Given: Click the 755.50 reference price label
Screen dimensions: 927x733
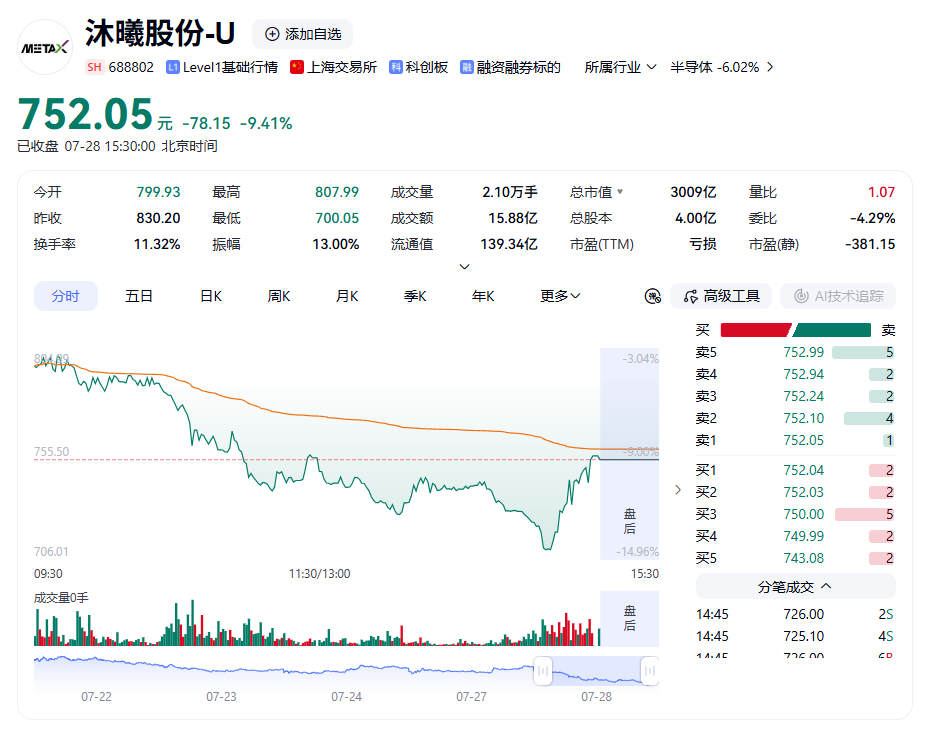Looking at the screenshot, I should tap(51, 452).
